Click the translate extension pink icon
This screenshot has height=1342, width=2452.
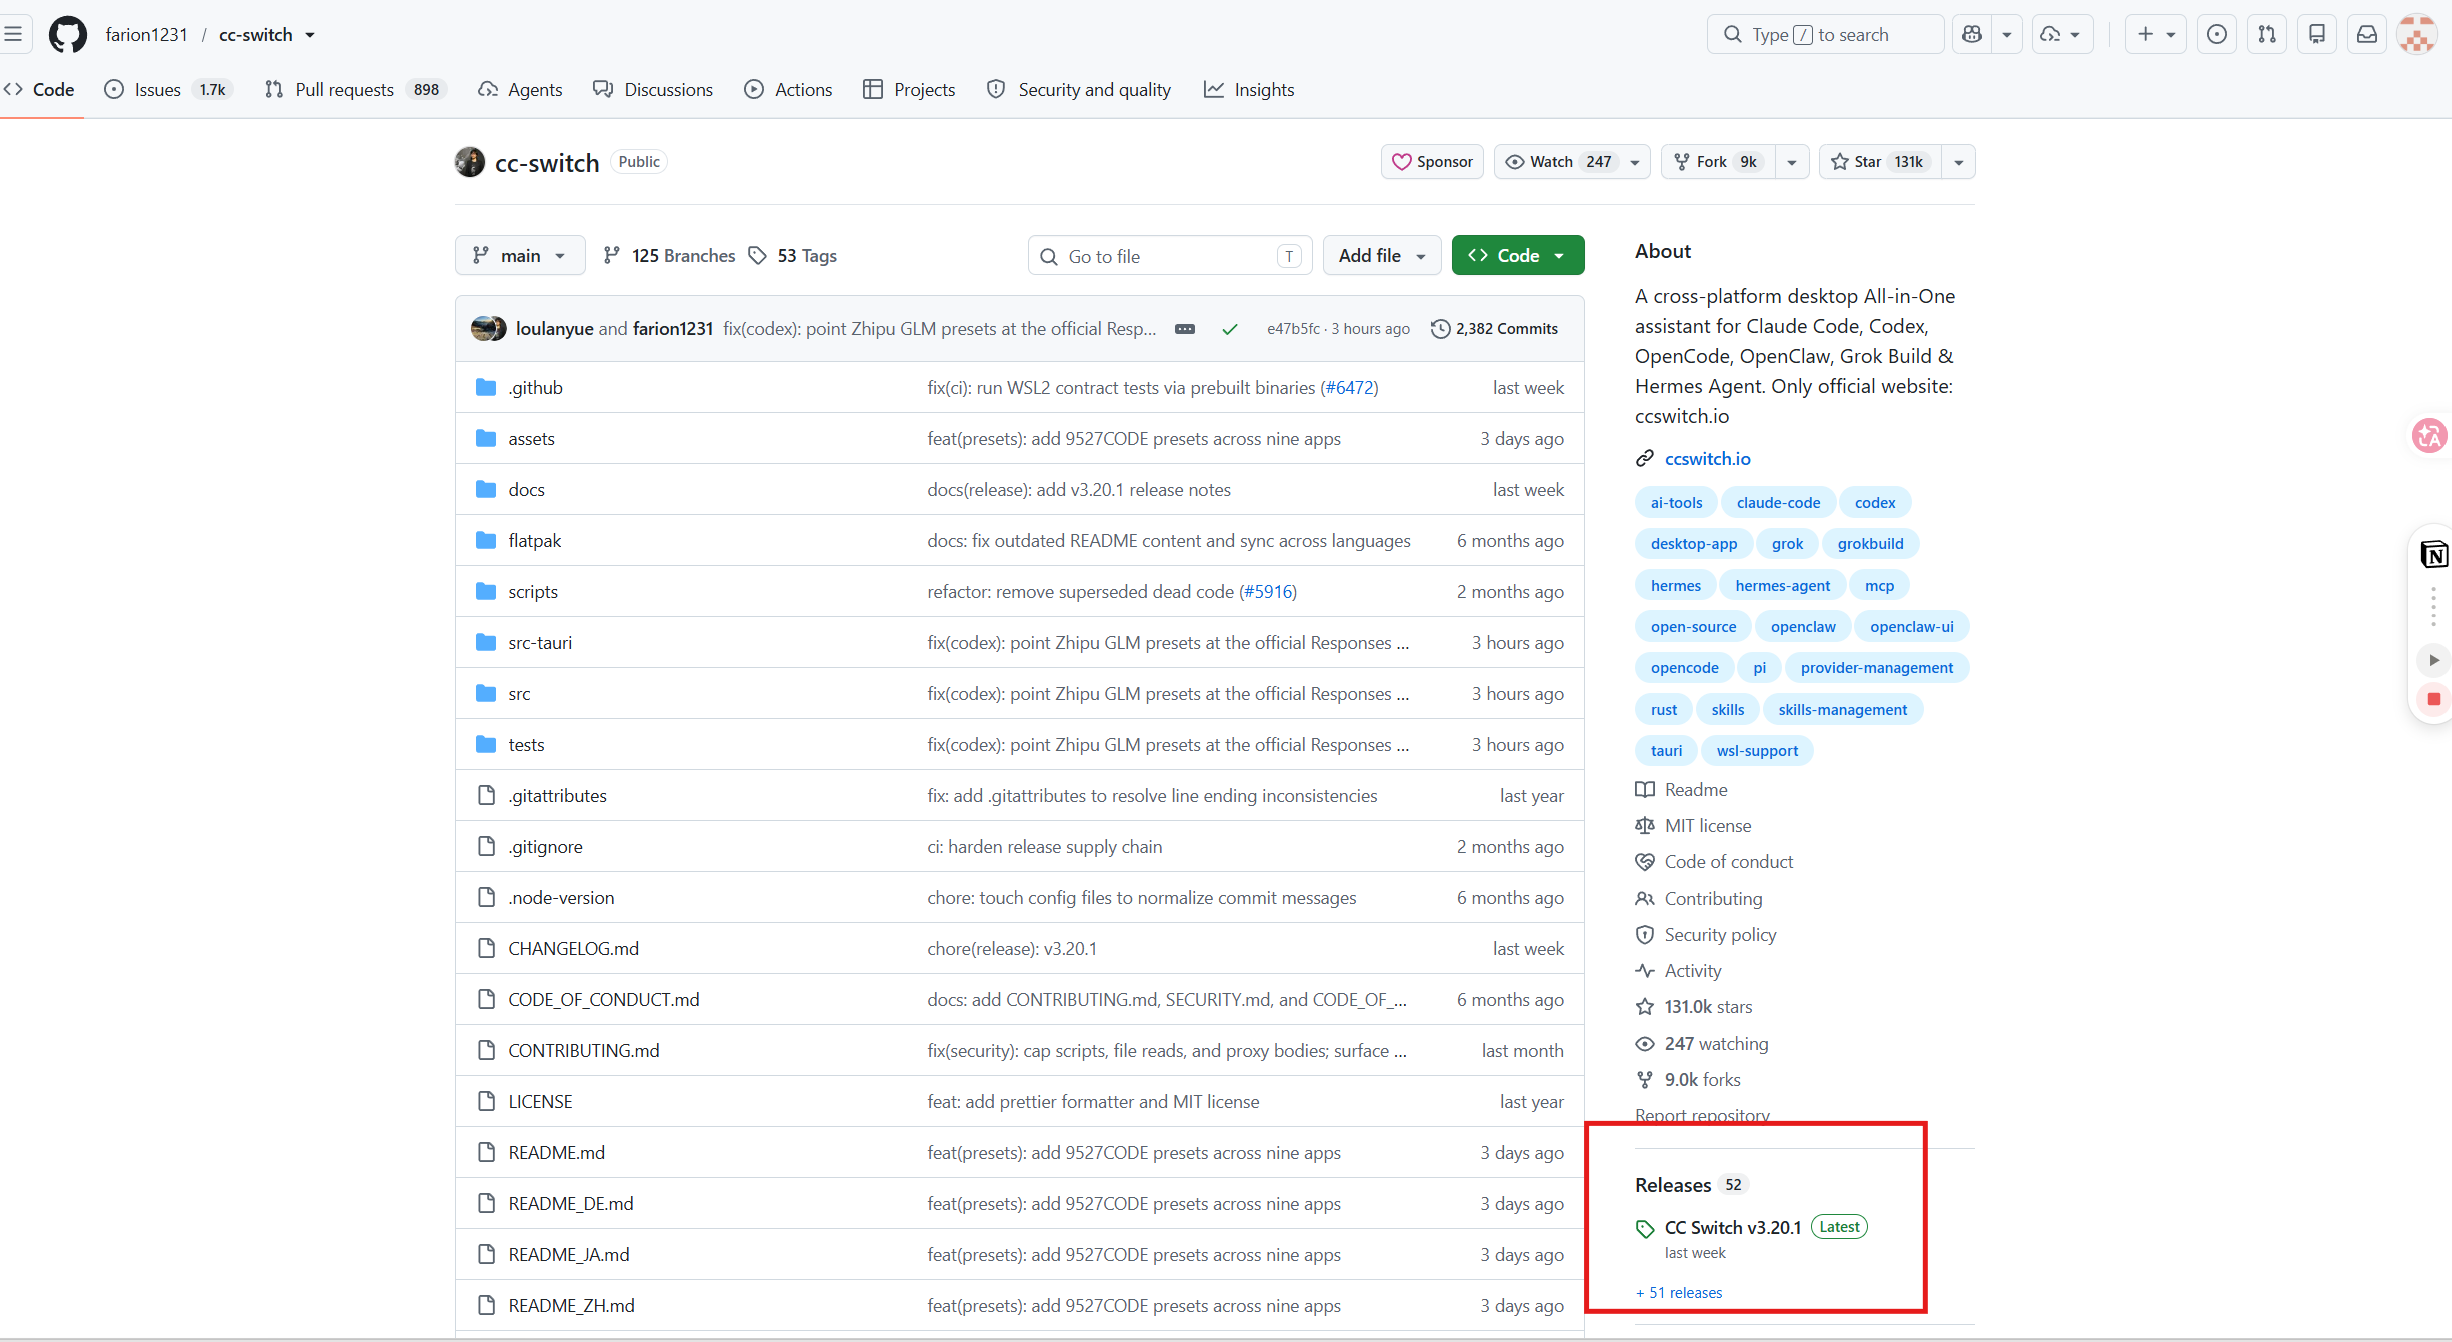(x=2430, y=435)
